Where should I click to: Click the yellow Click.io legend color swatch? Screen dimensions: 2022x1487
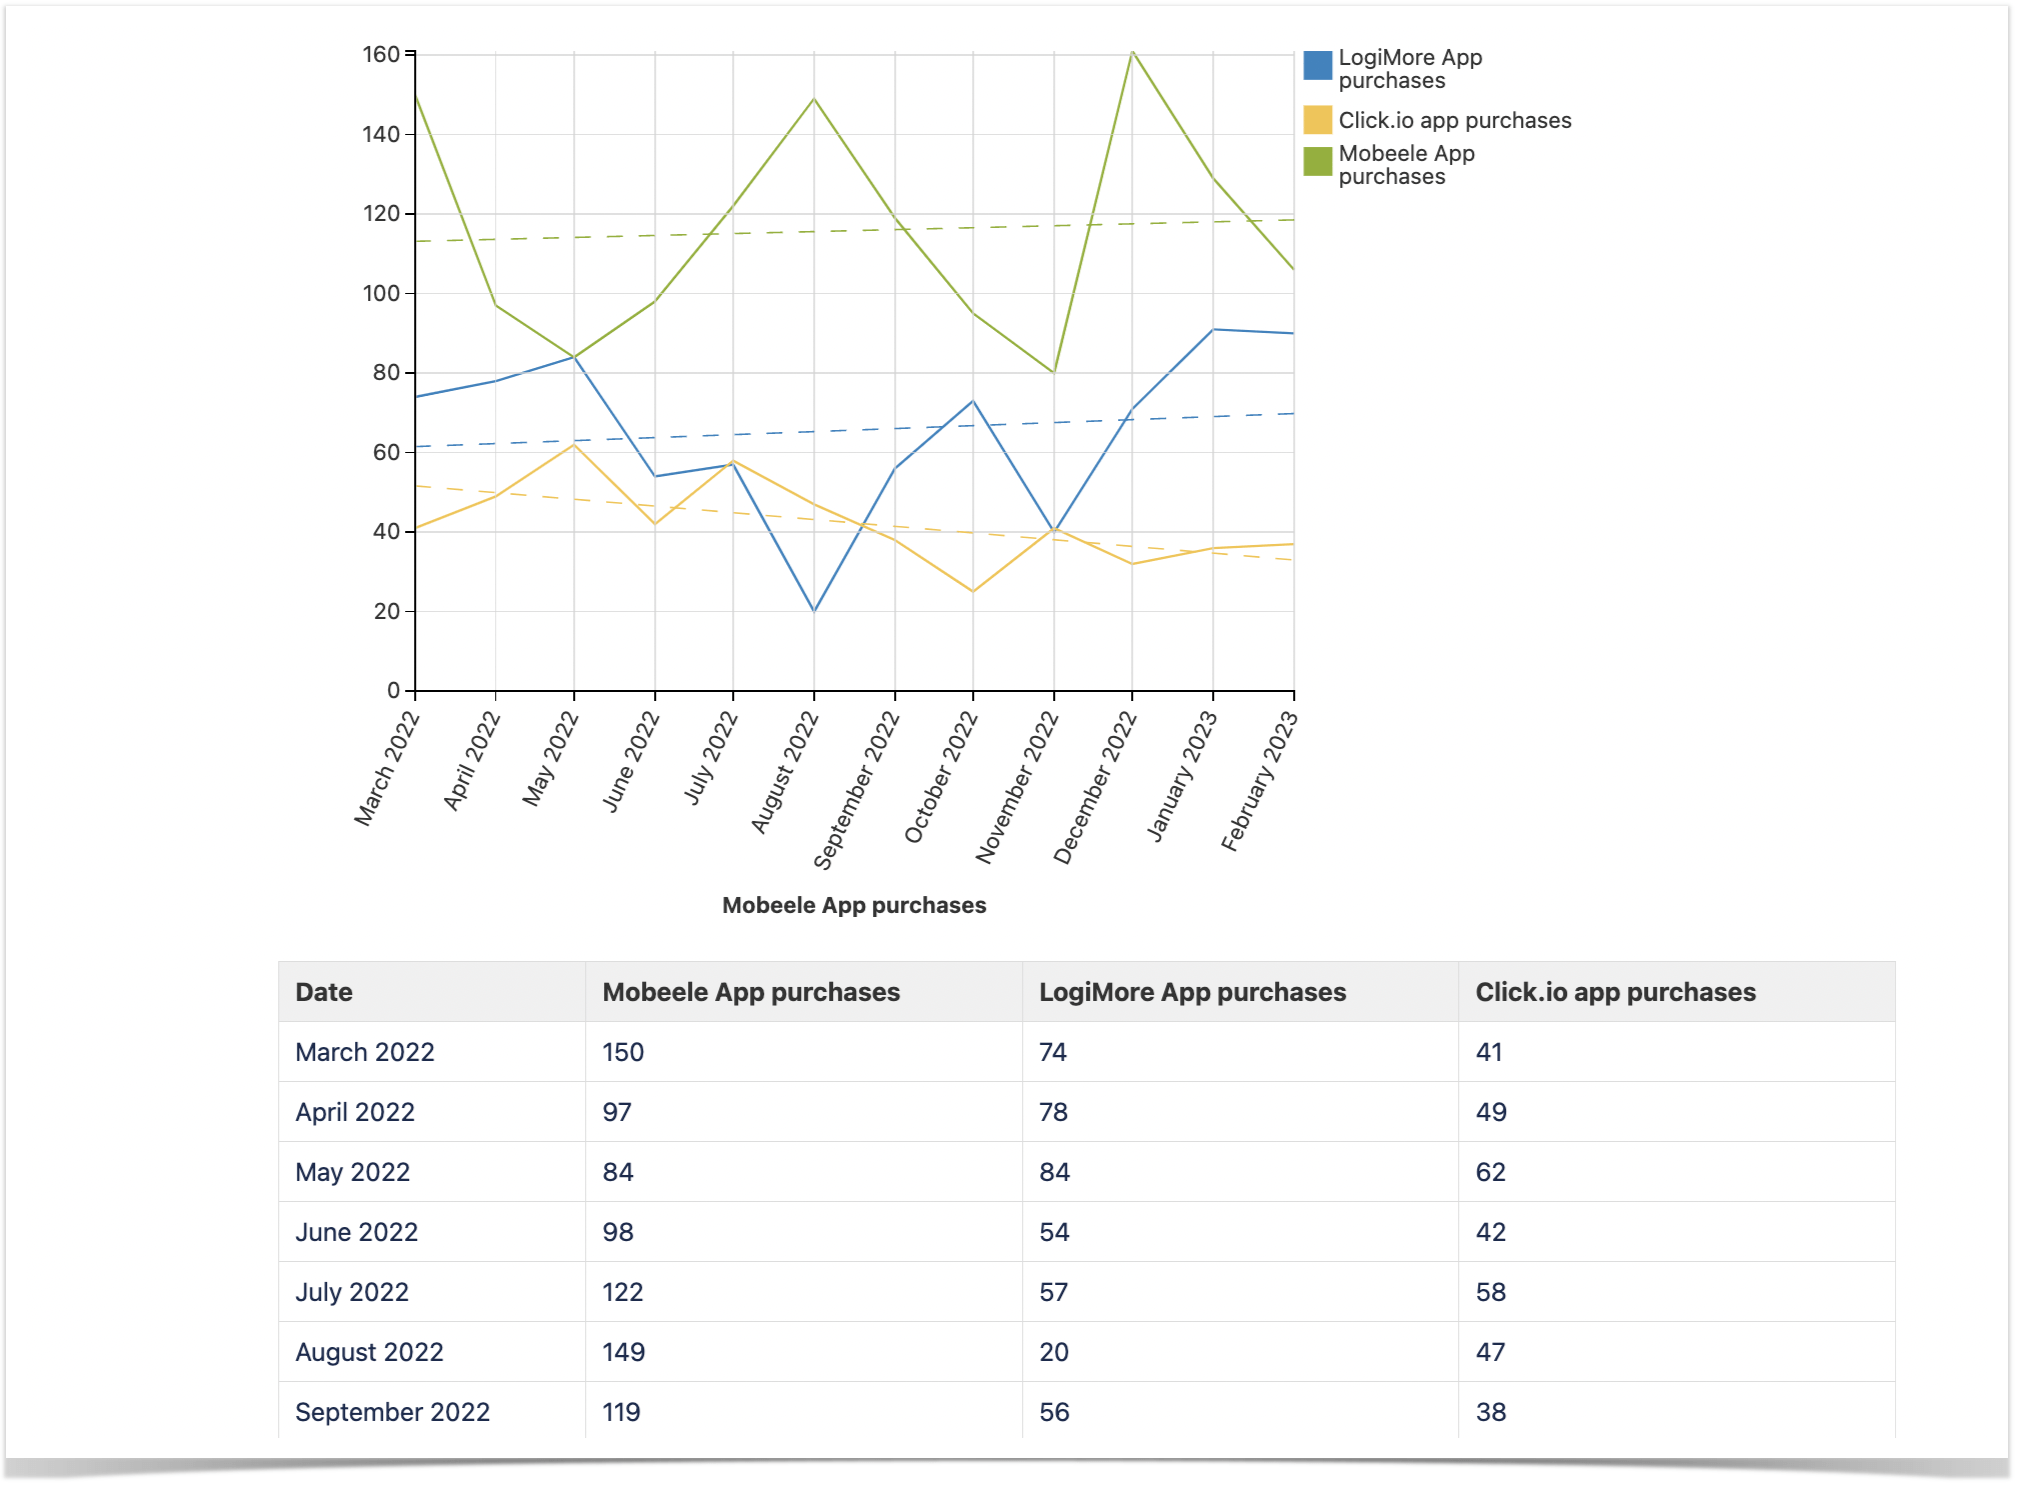point(1317,120)
